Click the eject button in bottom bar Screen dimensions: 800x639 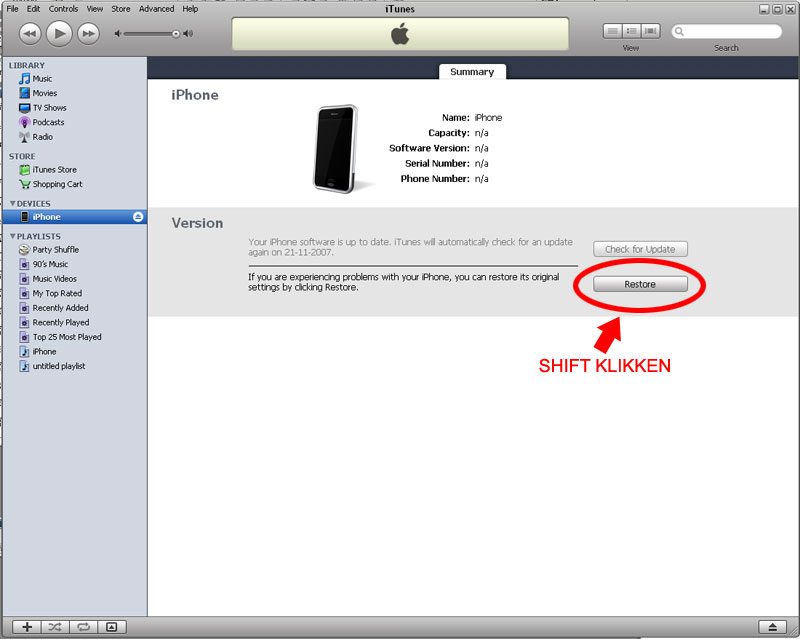point(772,627)
